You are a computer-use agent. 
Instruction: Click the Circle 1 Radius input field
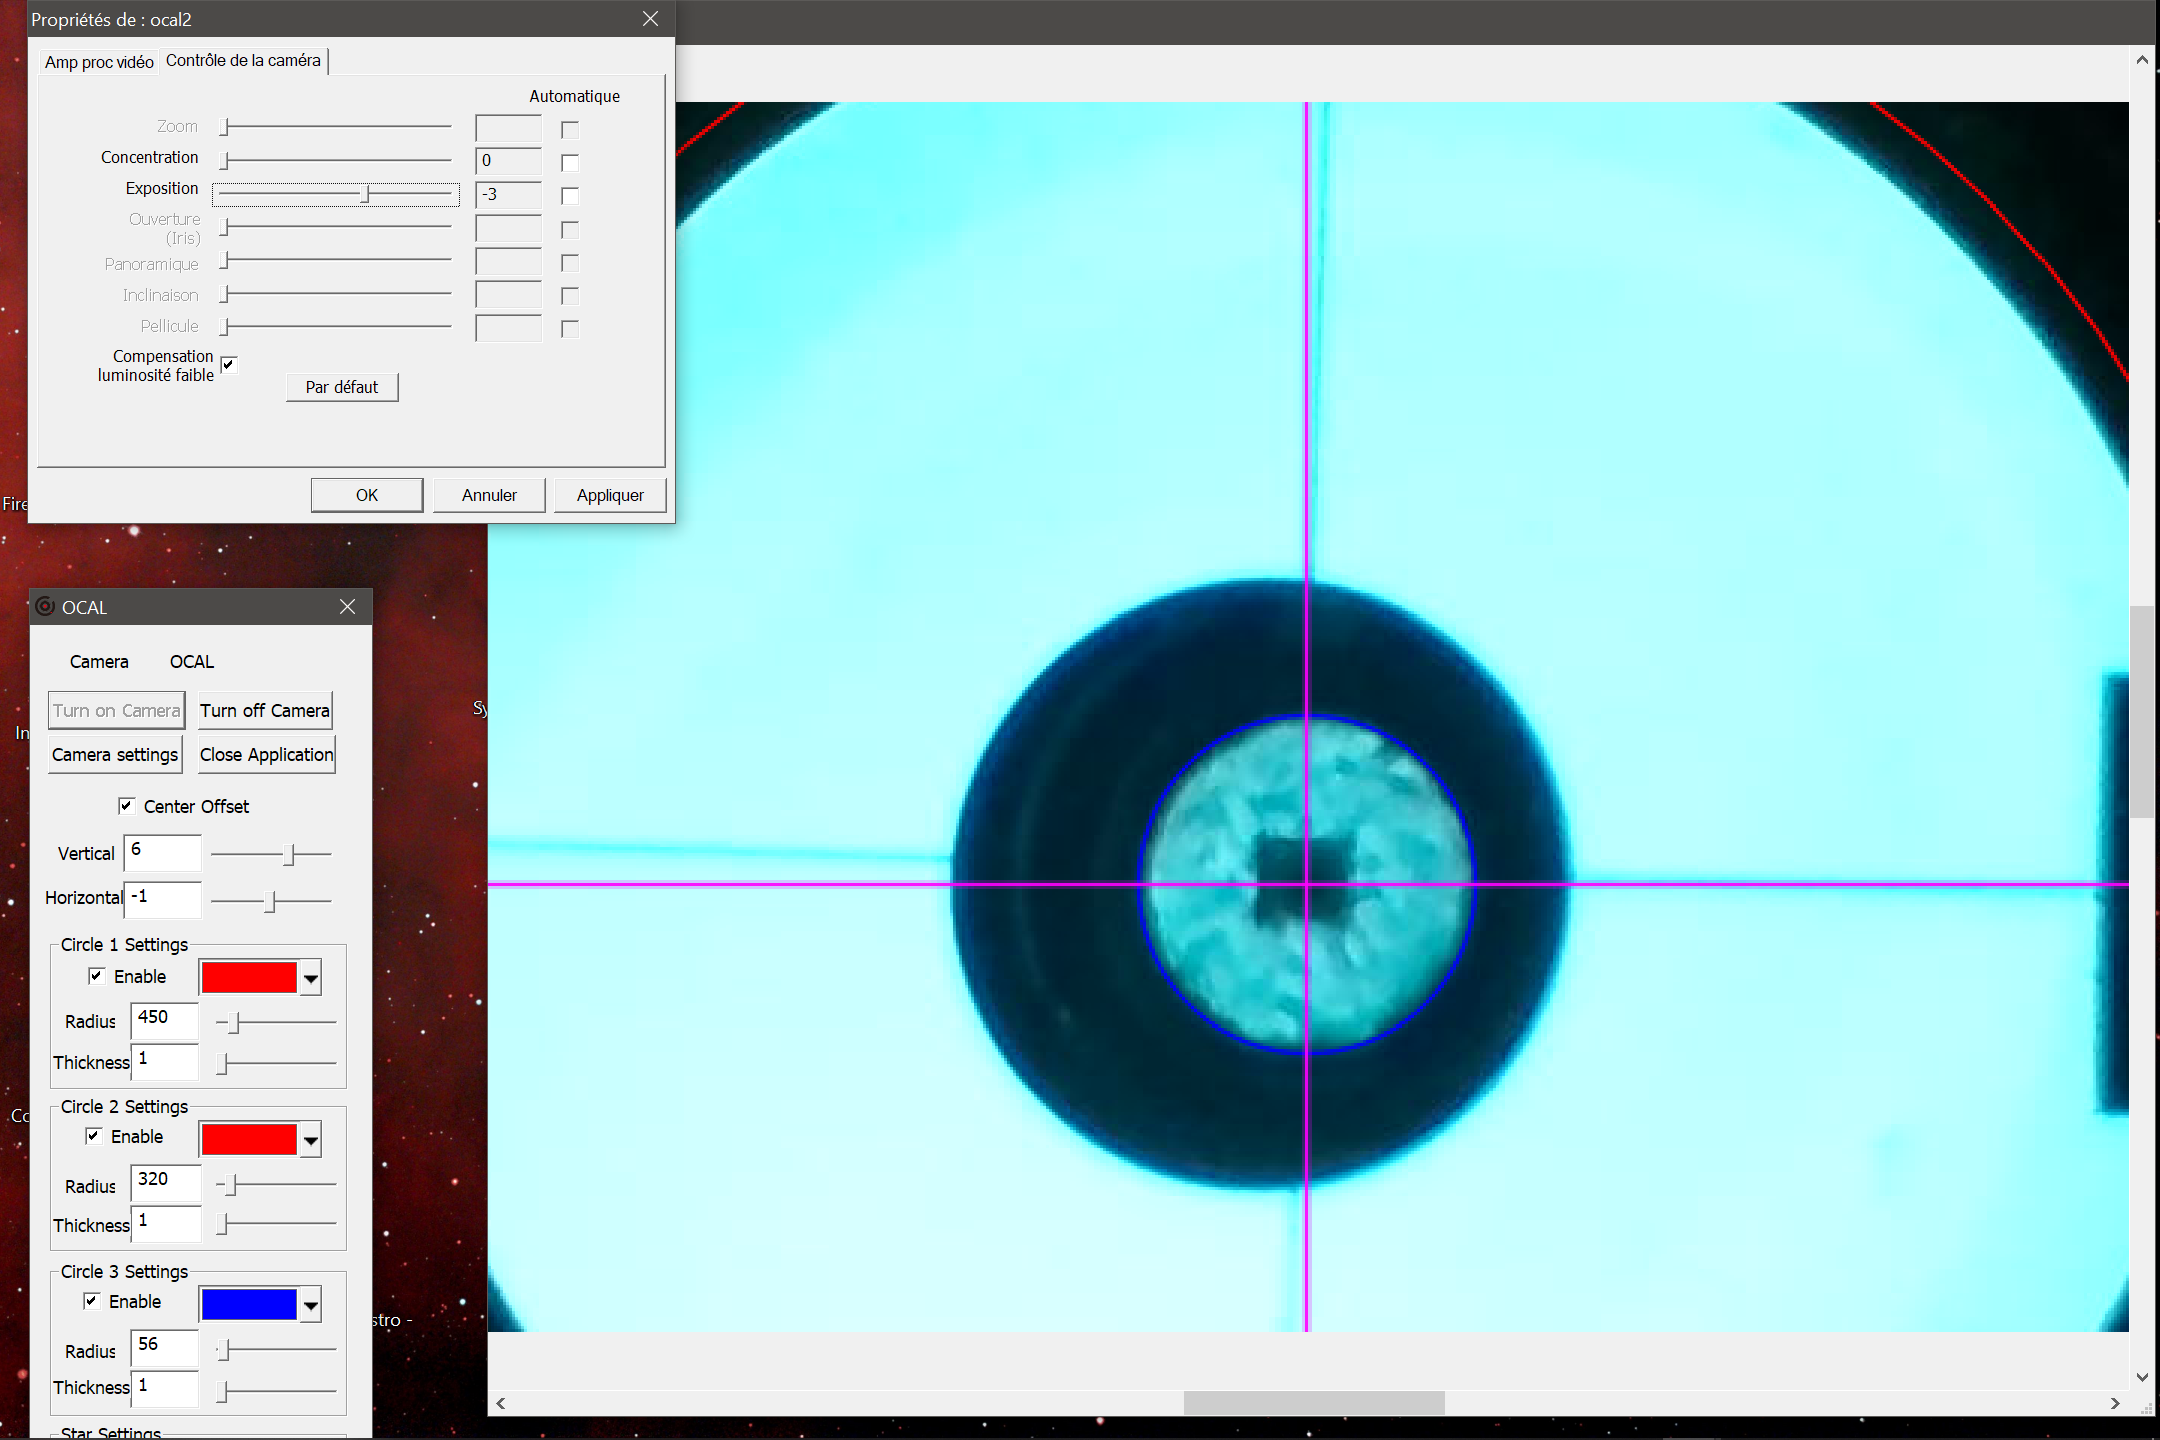coord(165,1019)
